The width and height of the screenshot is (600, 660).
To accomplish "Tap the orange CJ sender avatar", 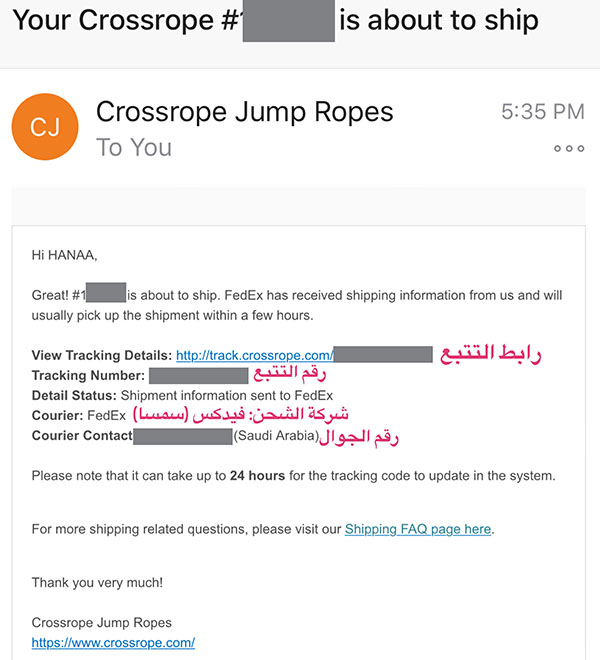I will [45, 127].
